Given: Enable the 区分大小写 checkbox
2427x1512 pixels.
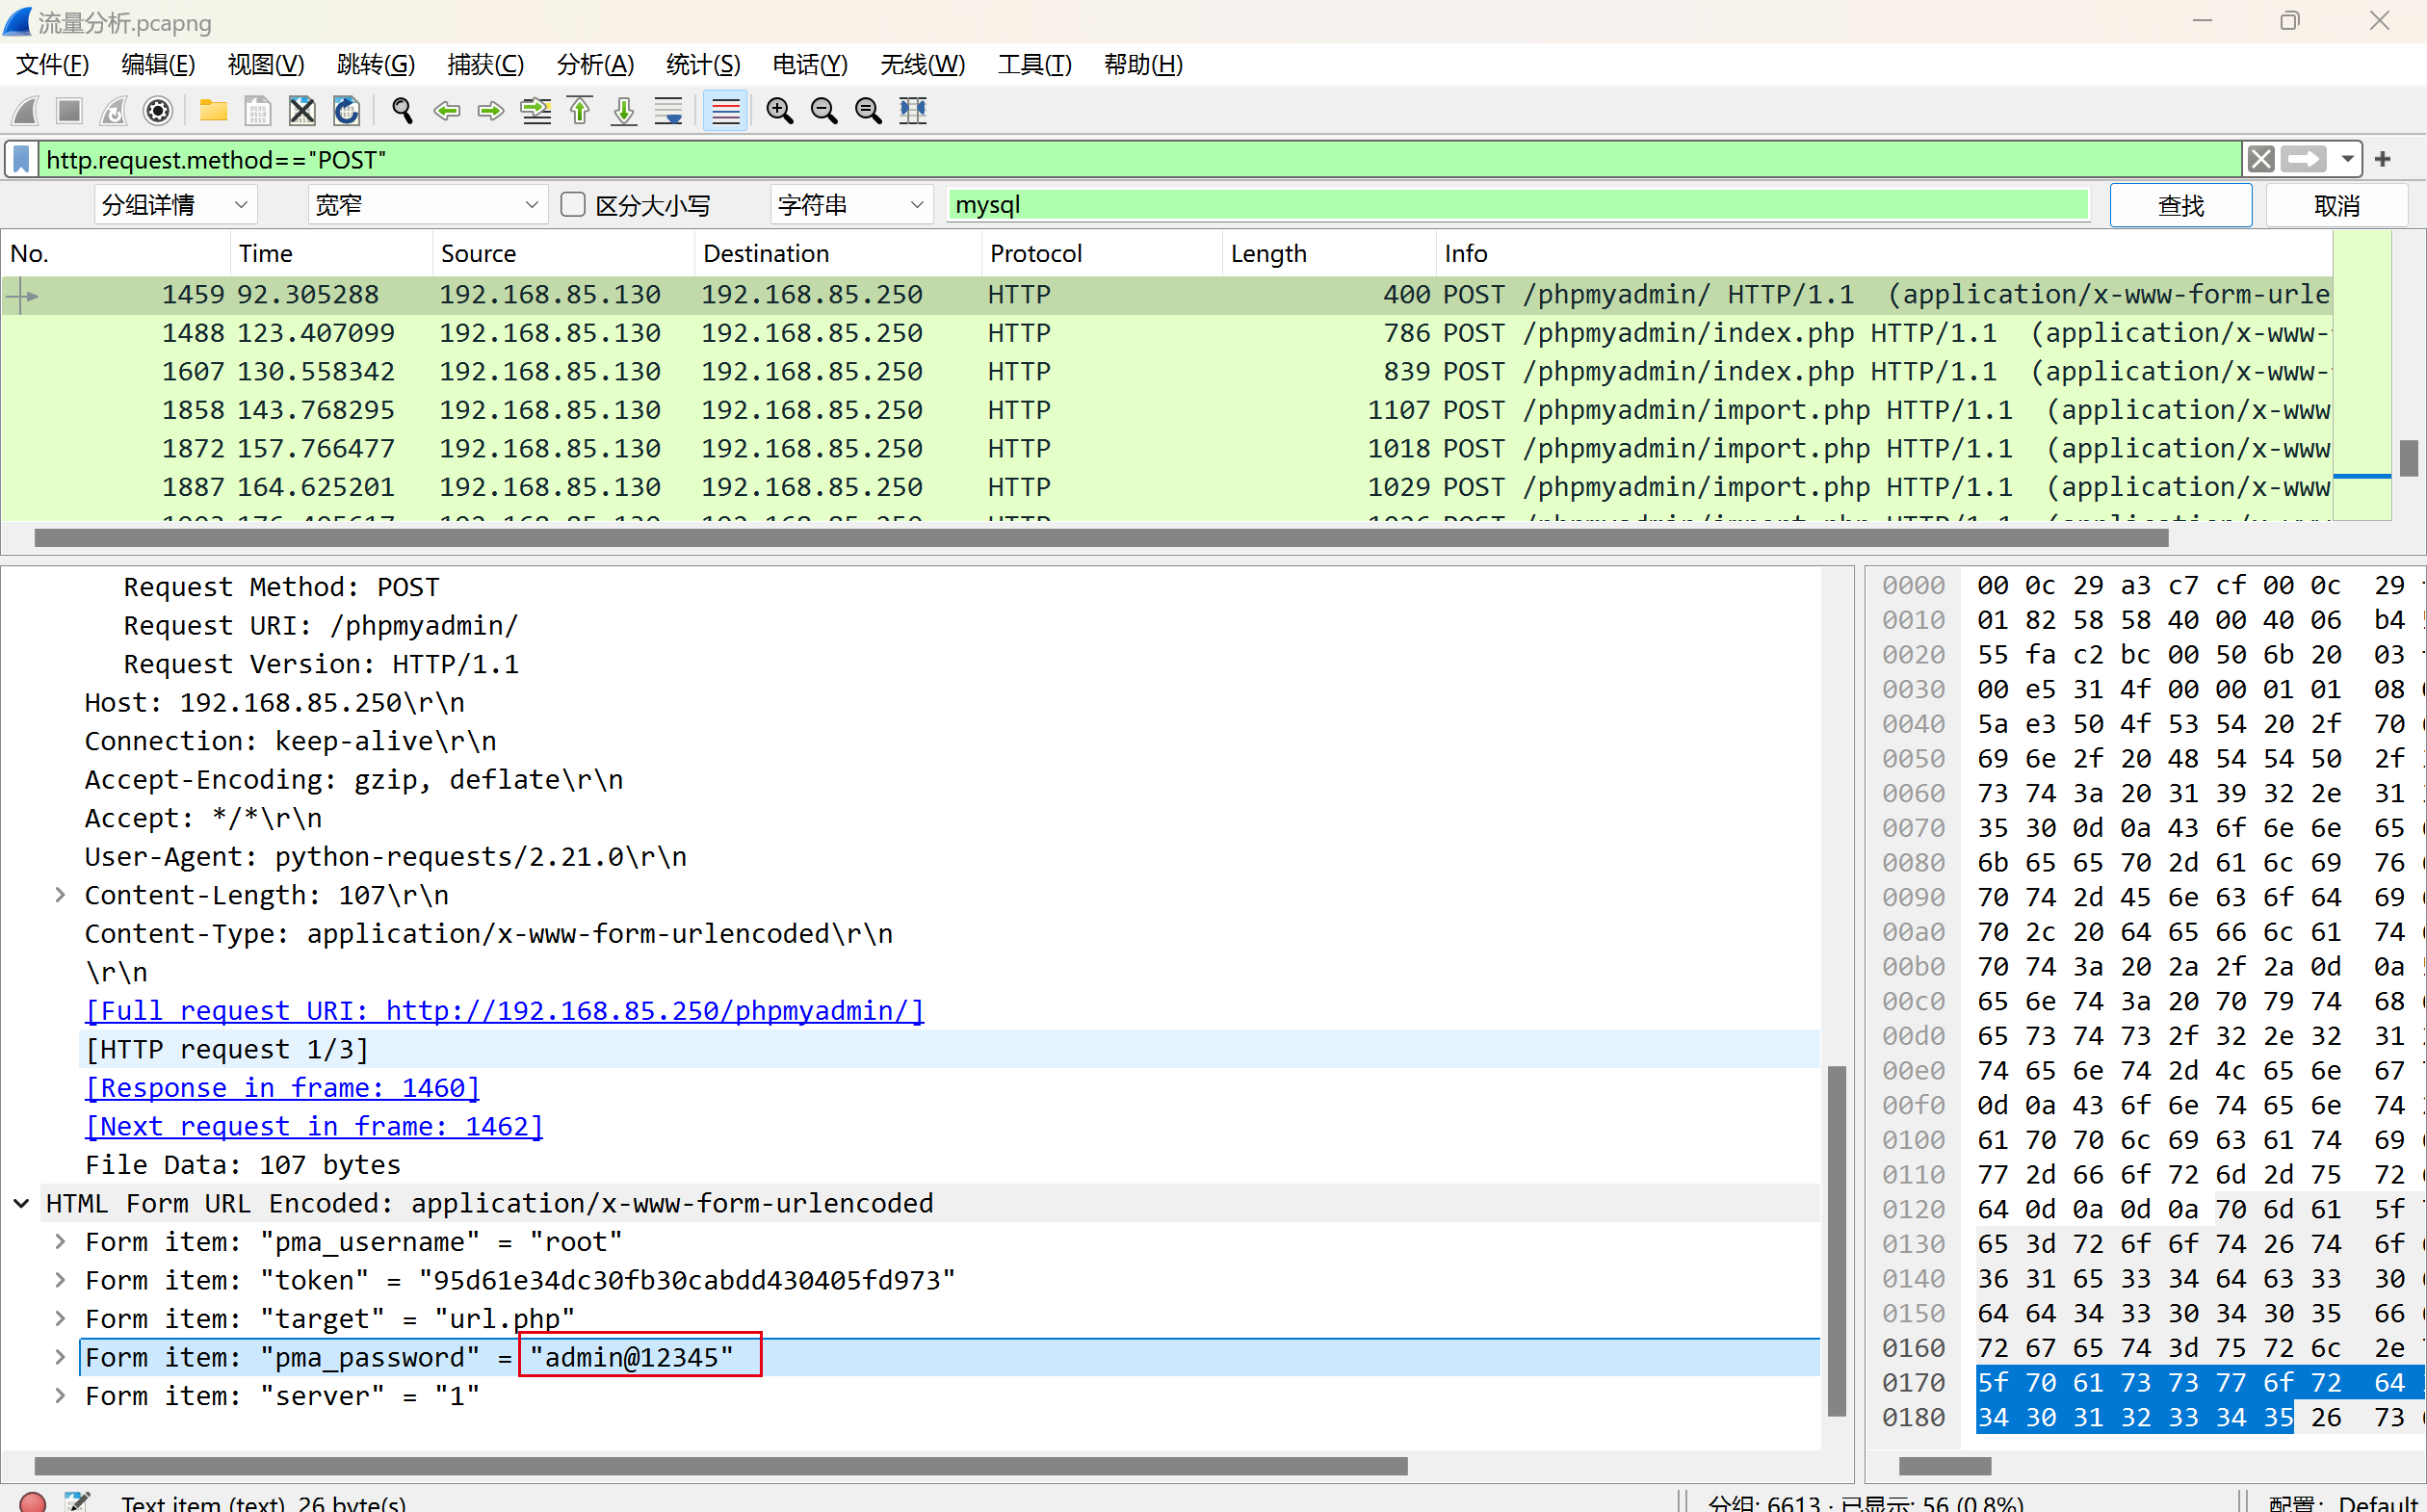Looking at the screenshot, I should 573,204.
